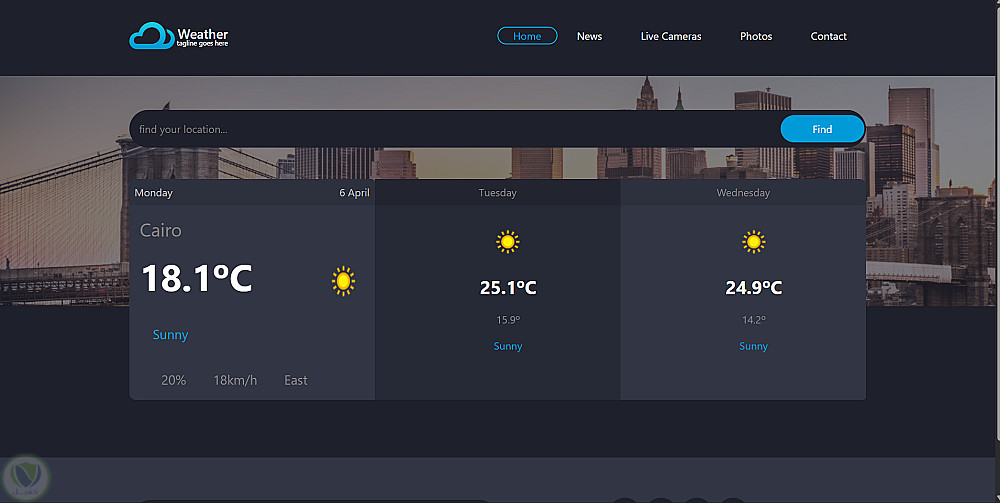Screen dimensions: 1000x503
Task: Click the Sunny label under Cairo
Action: point(170,335)
